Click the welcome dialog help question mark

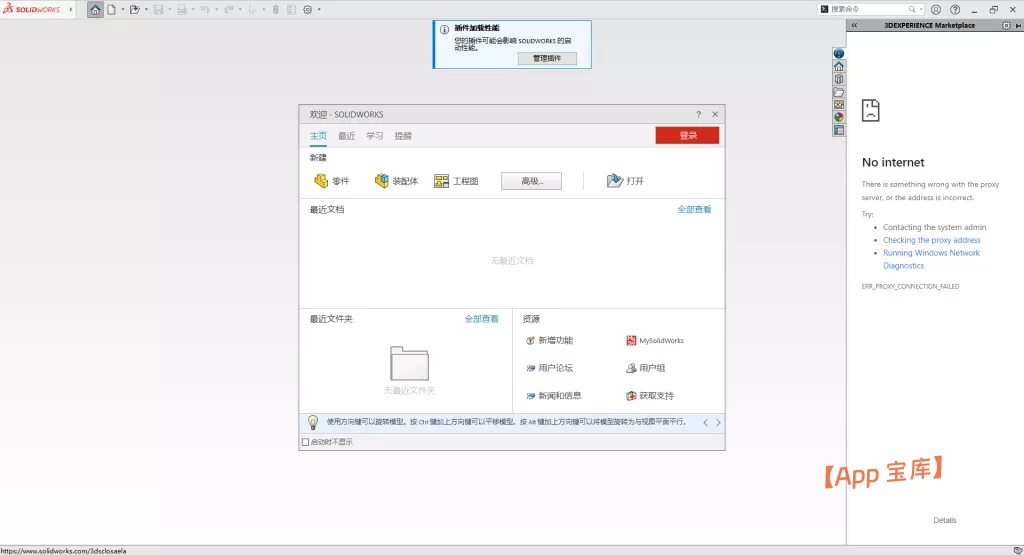click(698, 114)
